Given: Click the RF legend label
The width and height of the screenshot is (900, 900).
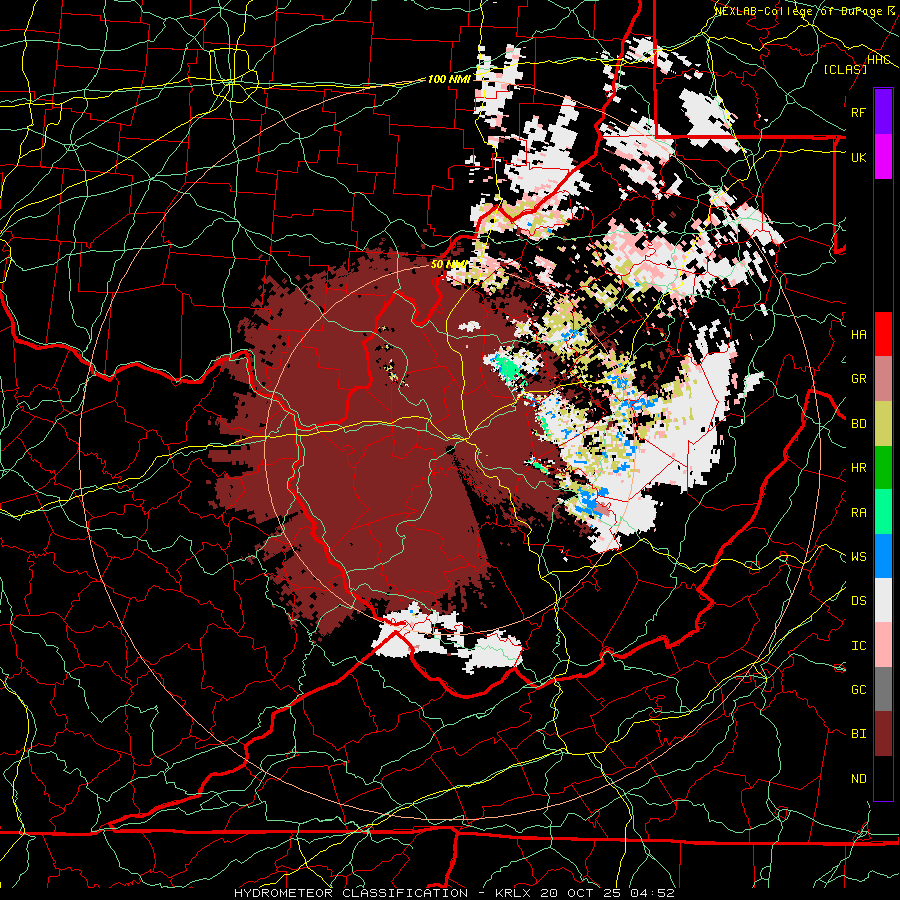Looking at the screenshot, I should coord(858,112).
